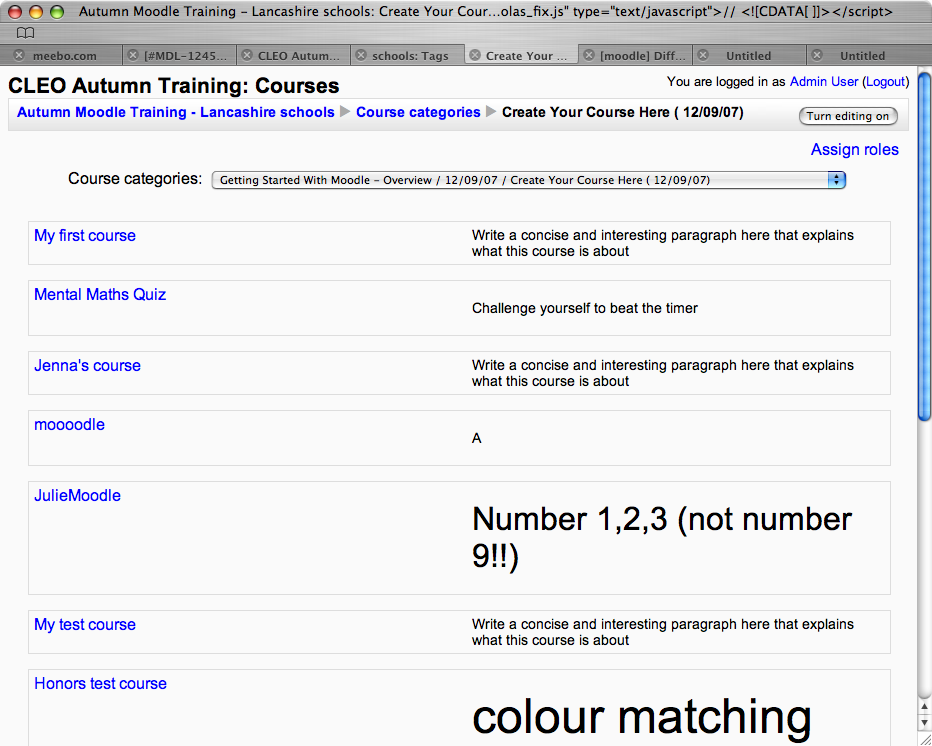The width and height of the screenshot is (932, 746).
Task: Switch to the schools: Tags tab
Action: click(x=410, y=56)
